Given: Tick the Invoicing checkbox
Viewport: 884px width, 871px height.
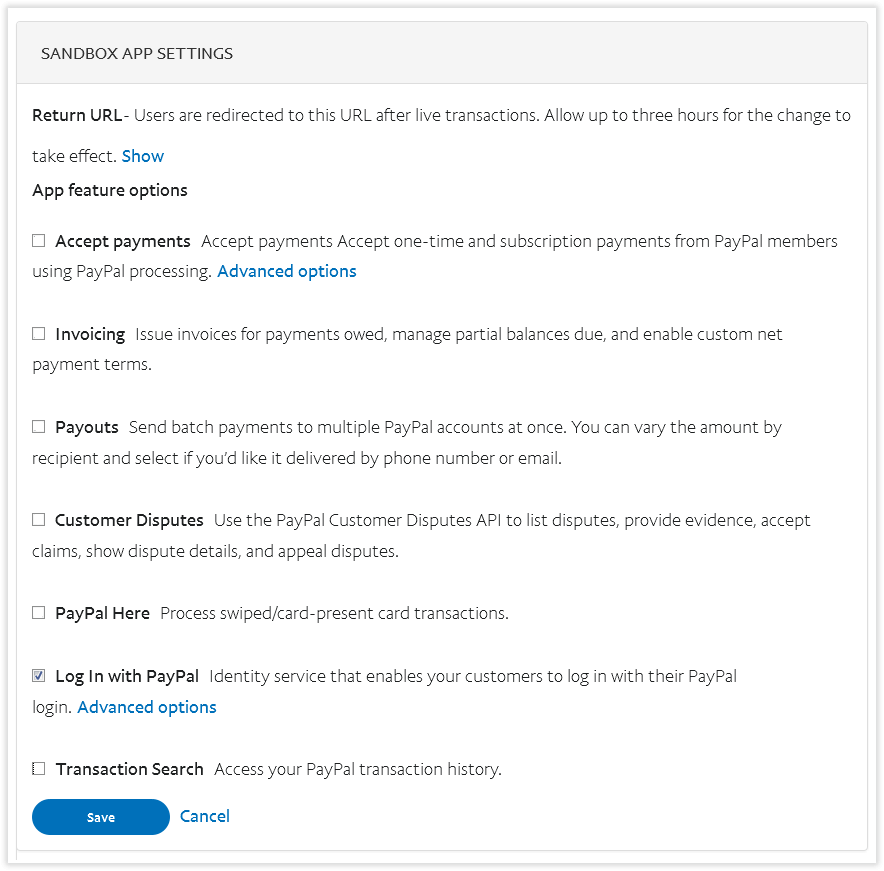Looking at the screenshot, I should click(x=38, y=334).
